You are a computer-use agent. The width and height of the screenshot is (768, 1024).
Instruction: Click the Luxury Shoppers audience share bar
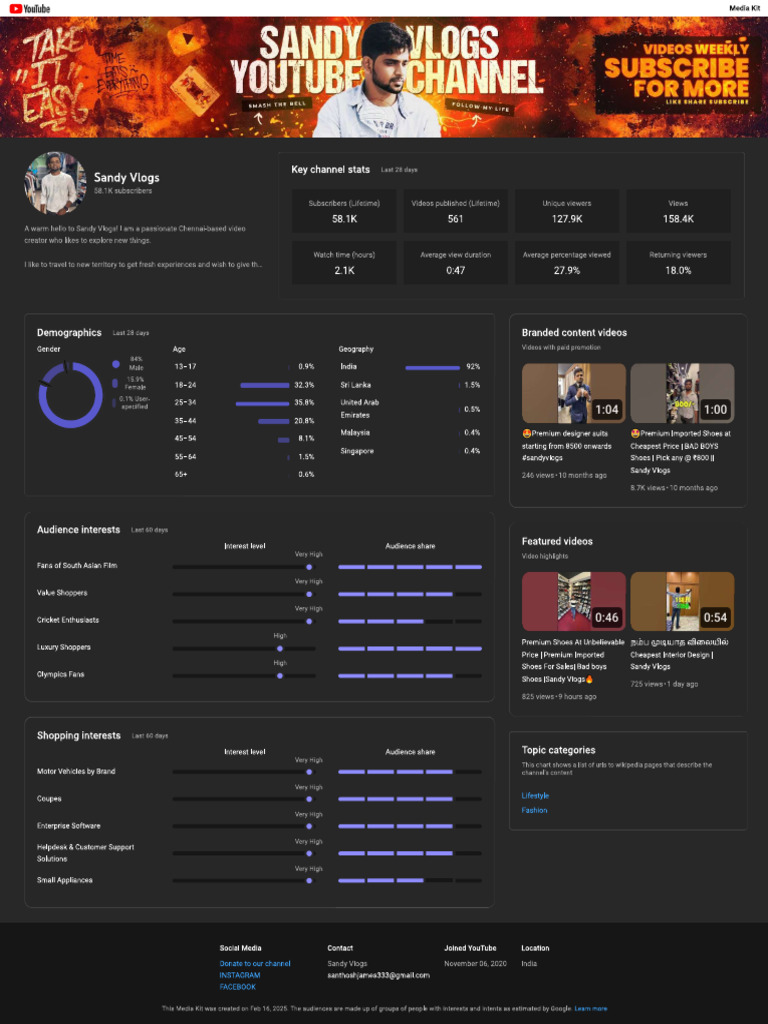point(410,648)
